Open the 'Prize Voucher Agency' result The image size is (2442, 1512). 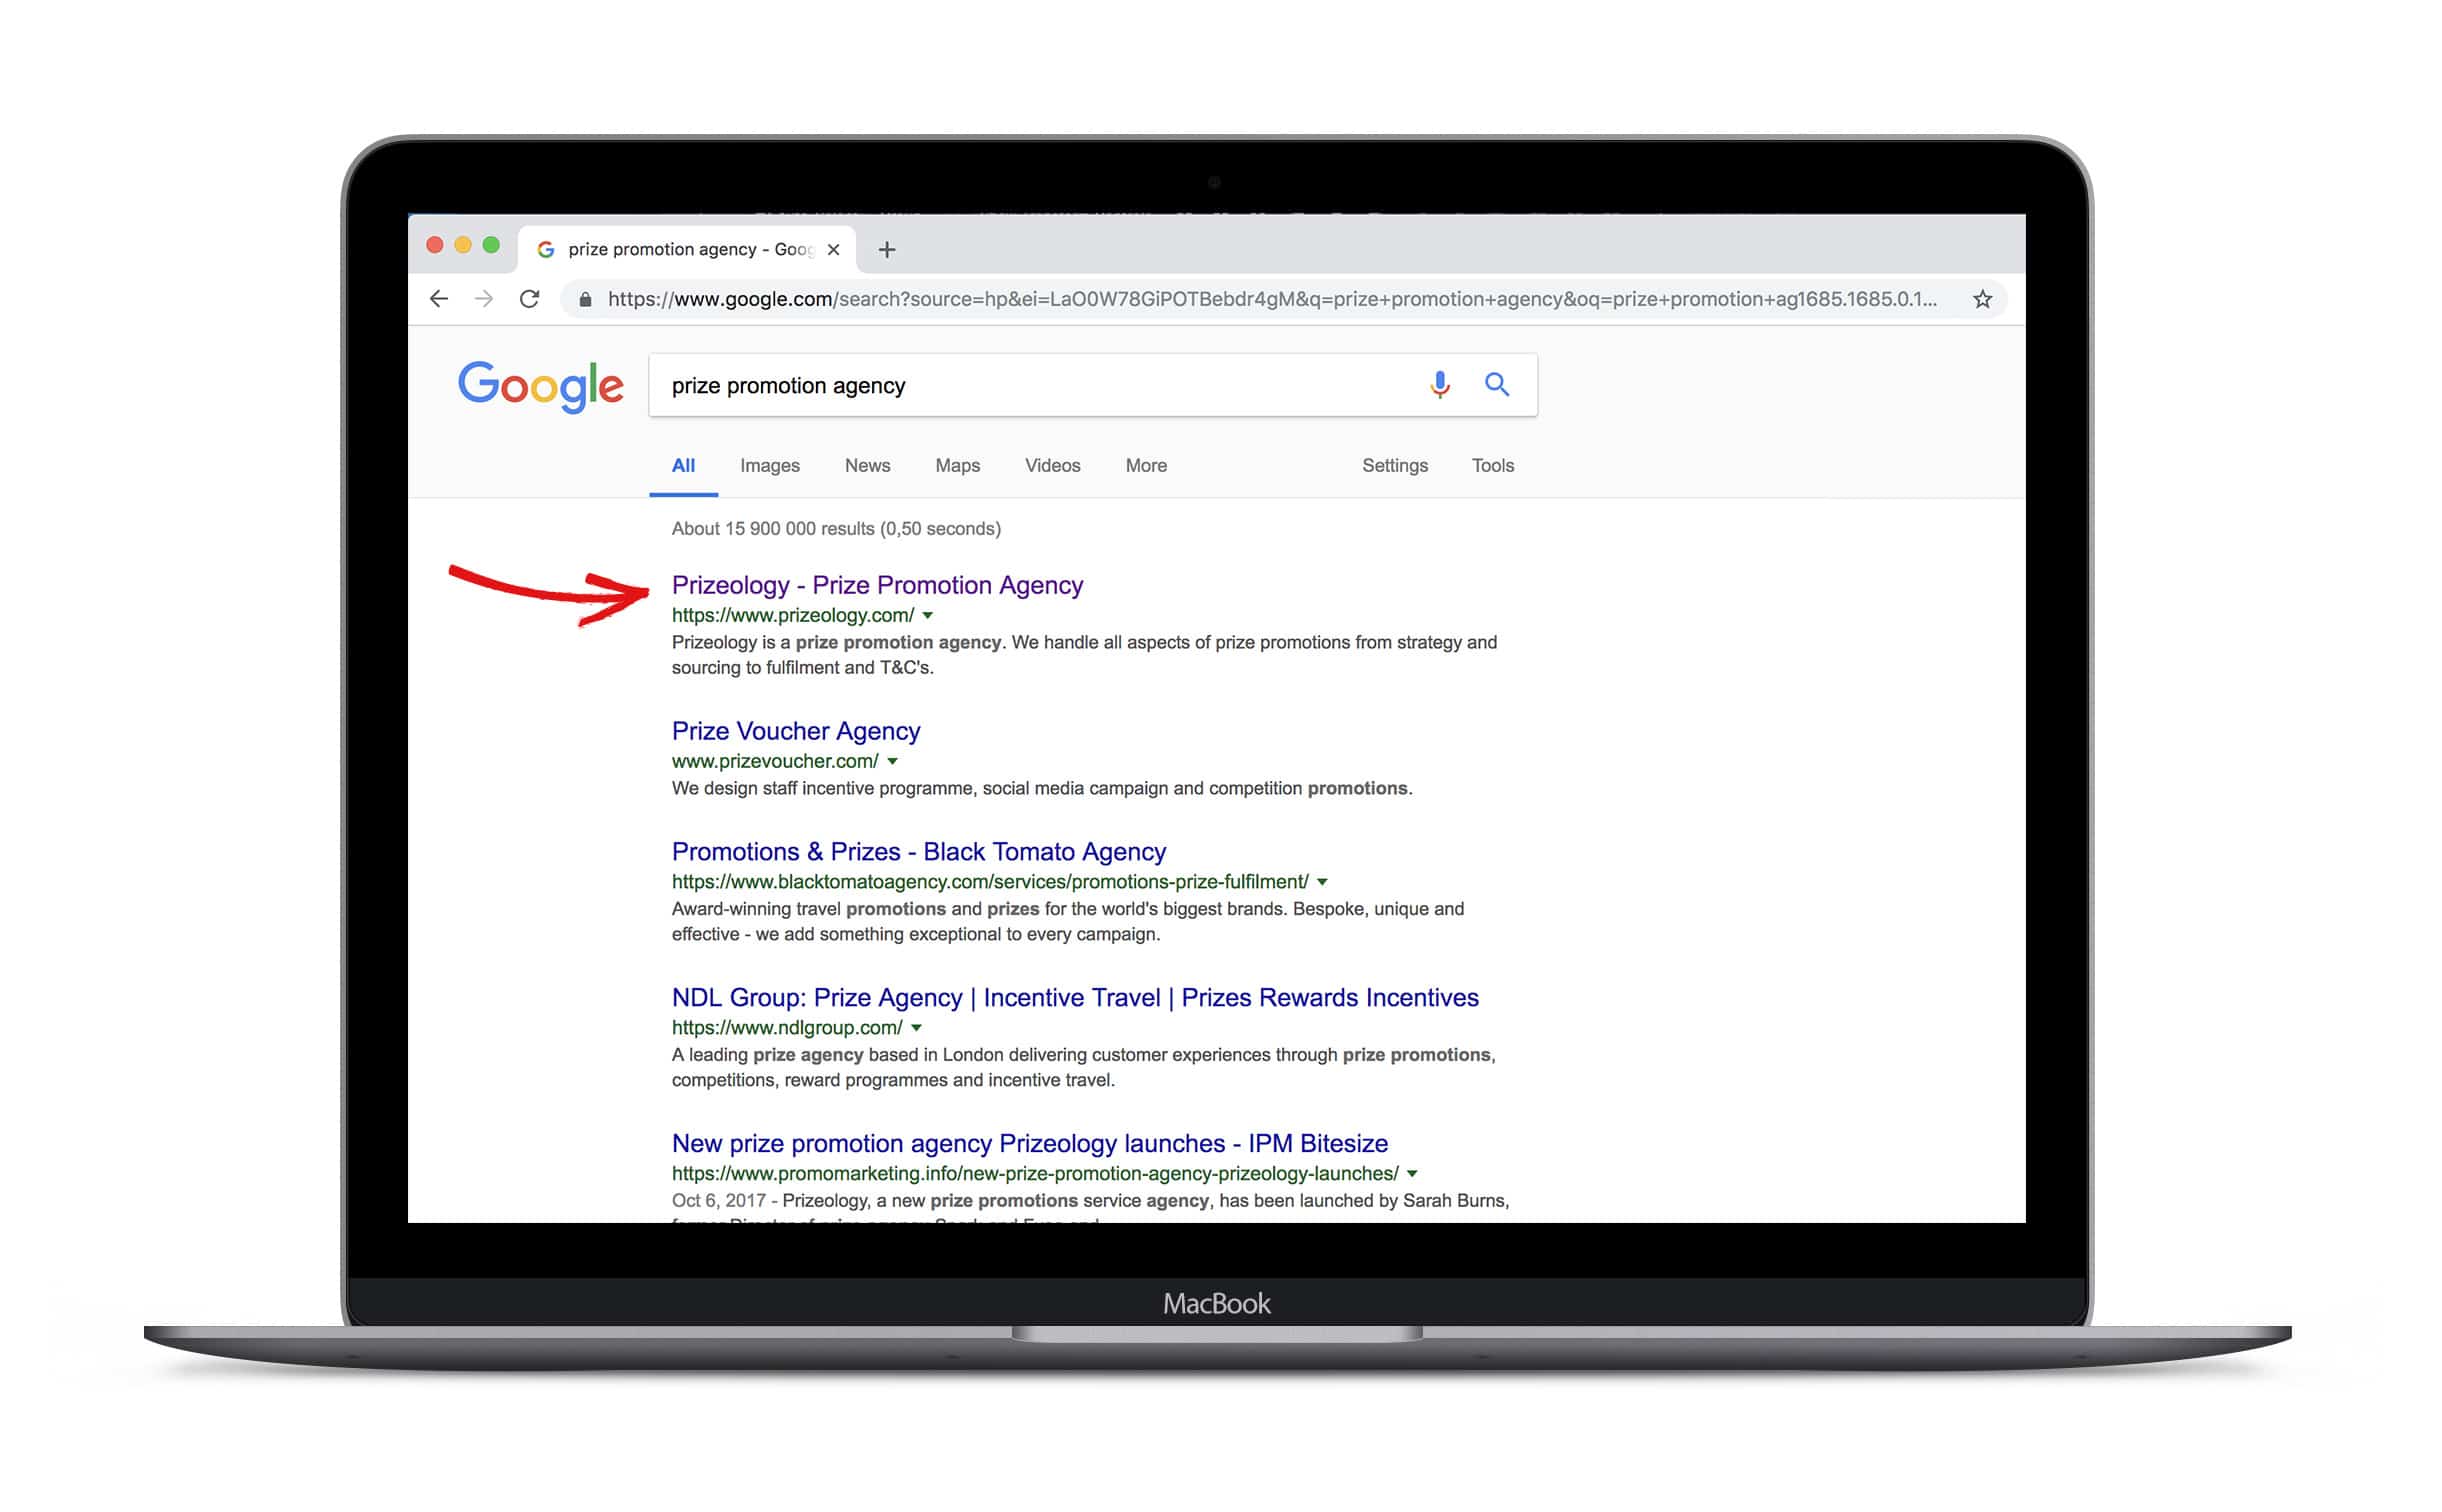pos(796,731)
